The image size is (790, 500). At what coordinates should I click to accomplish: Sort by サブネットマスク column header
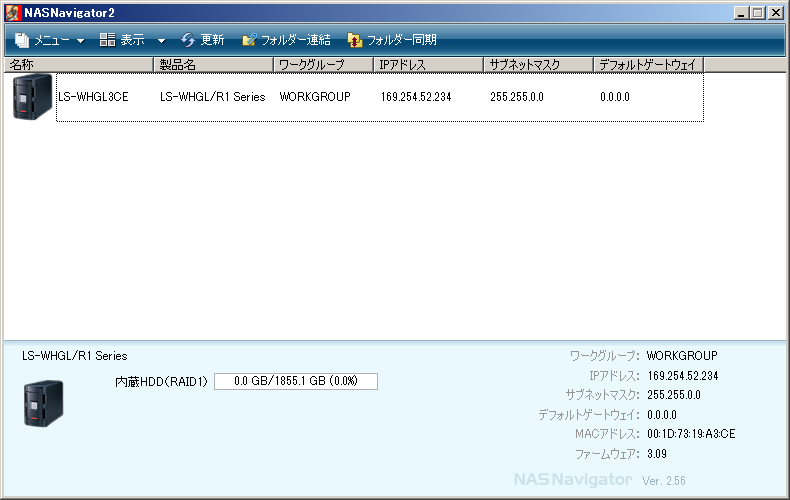539,65
